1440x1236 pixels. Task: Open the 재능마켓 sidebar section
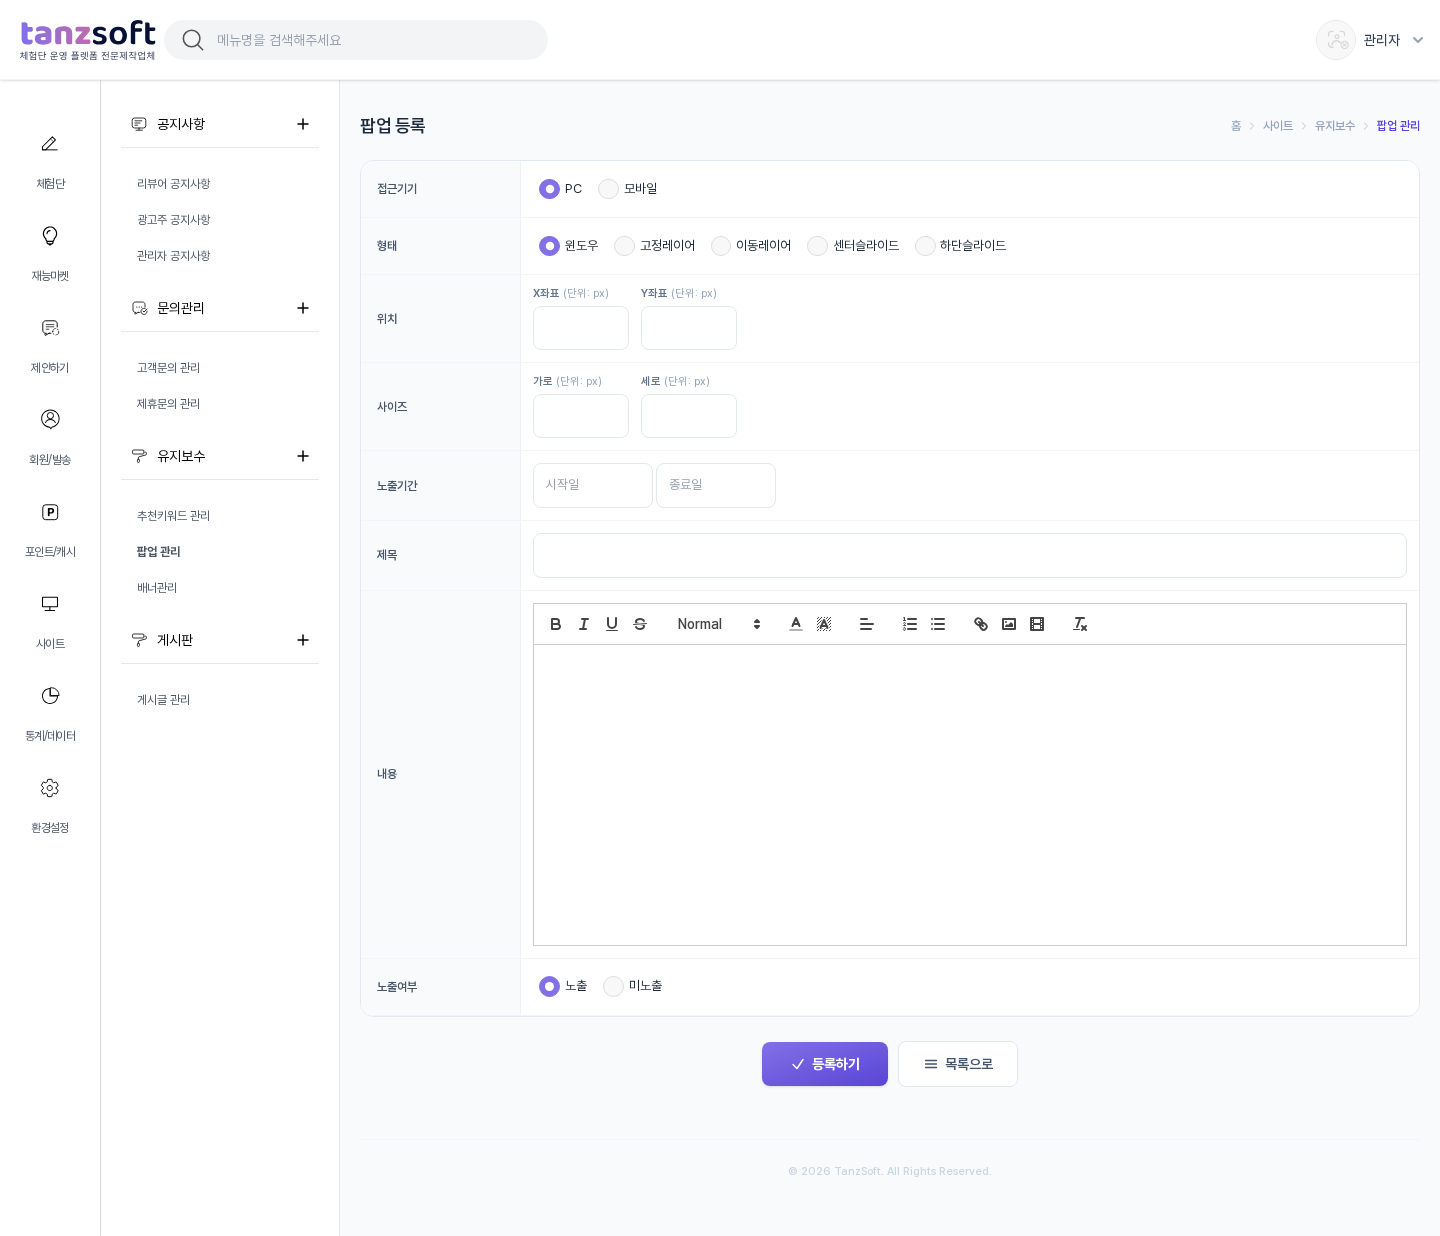click(x=50, y=253)
